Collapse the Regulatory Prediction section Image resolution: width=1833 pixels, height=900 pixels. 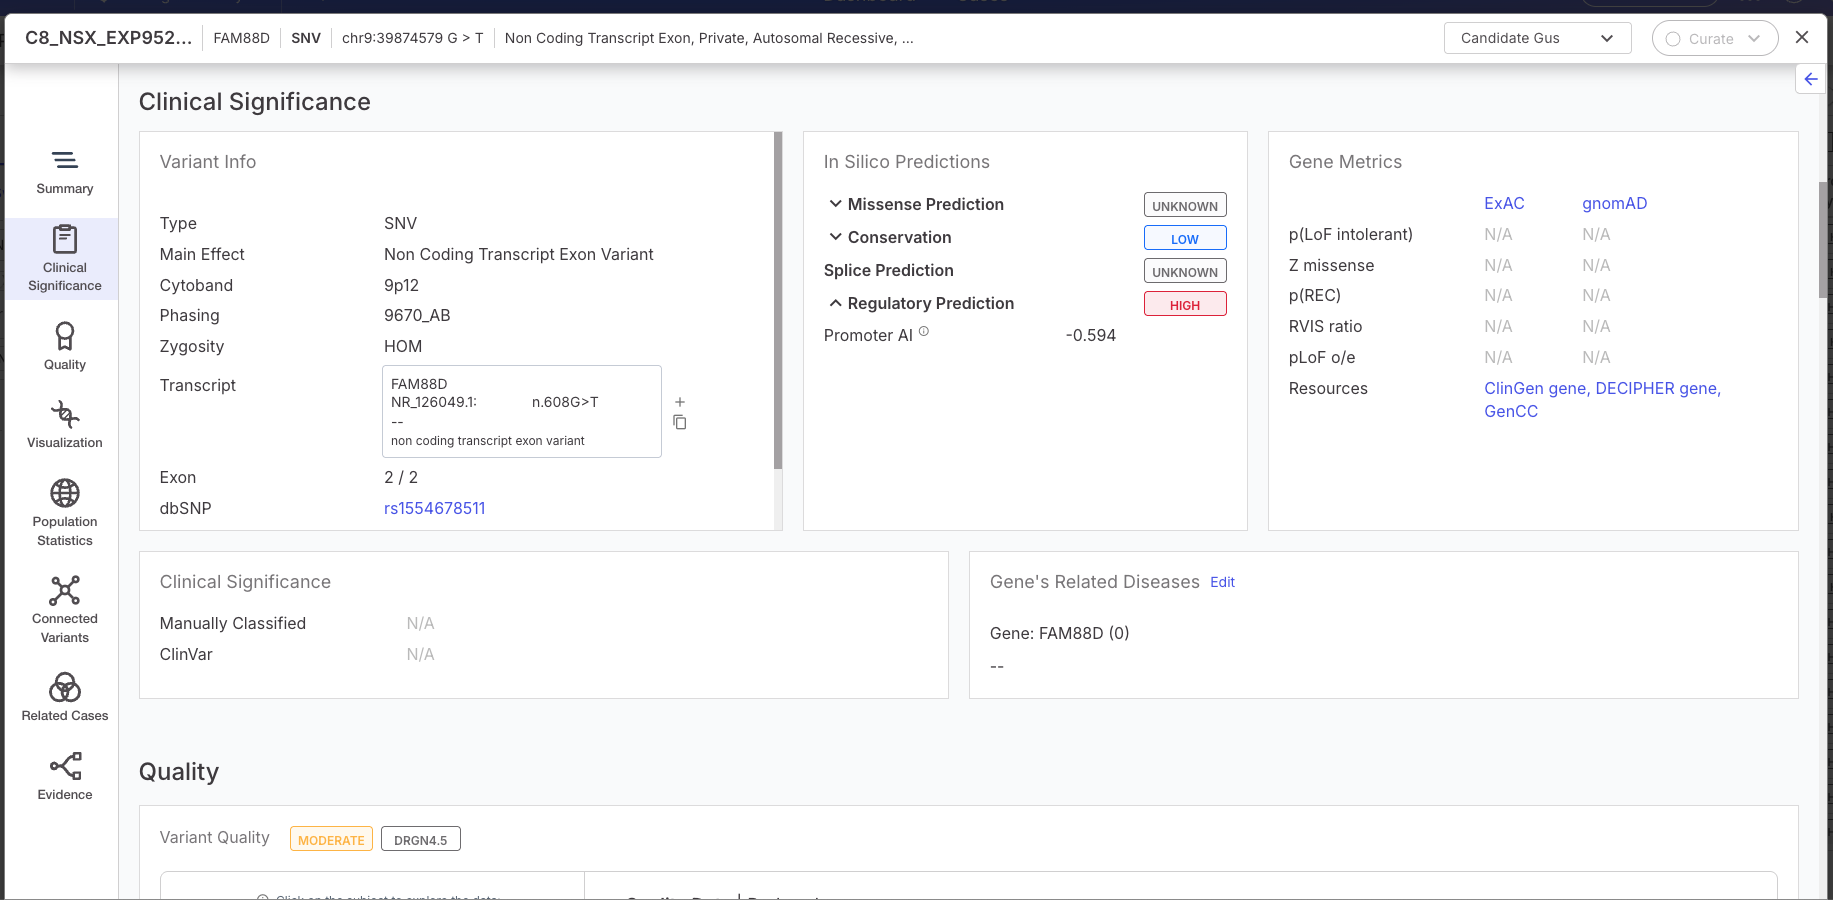tap(835, 303)
